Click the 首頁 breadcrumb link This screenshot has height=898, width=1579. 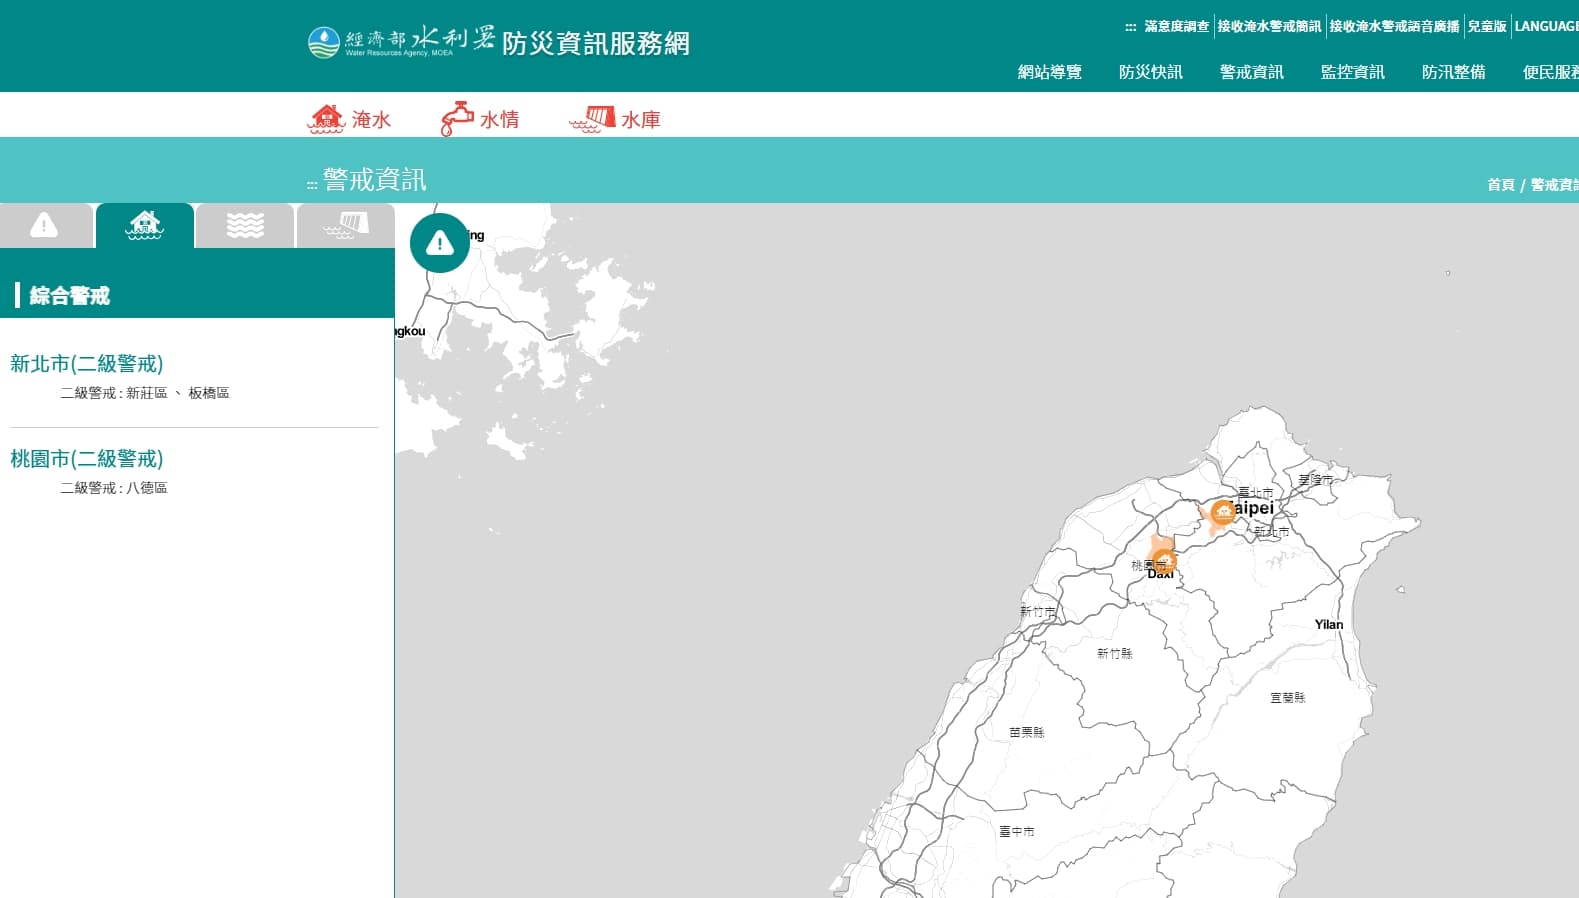(1500, 185)
